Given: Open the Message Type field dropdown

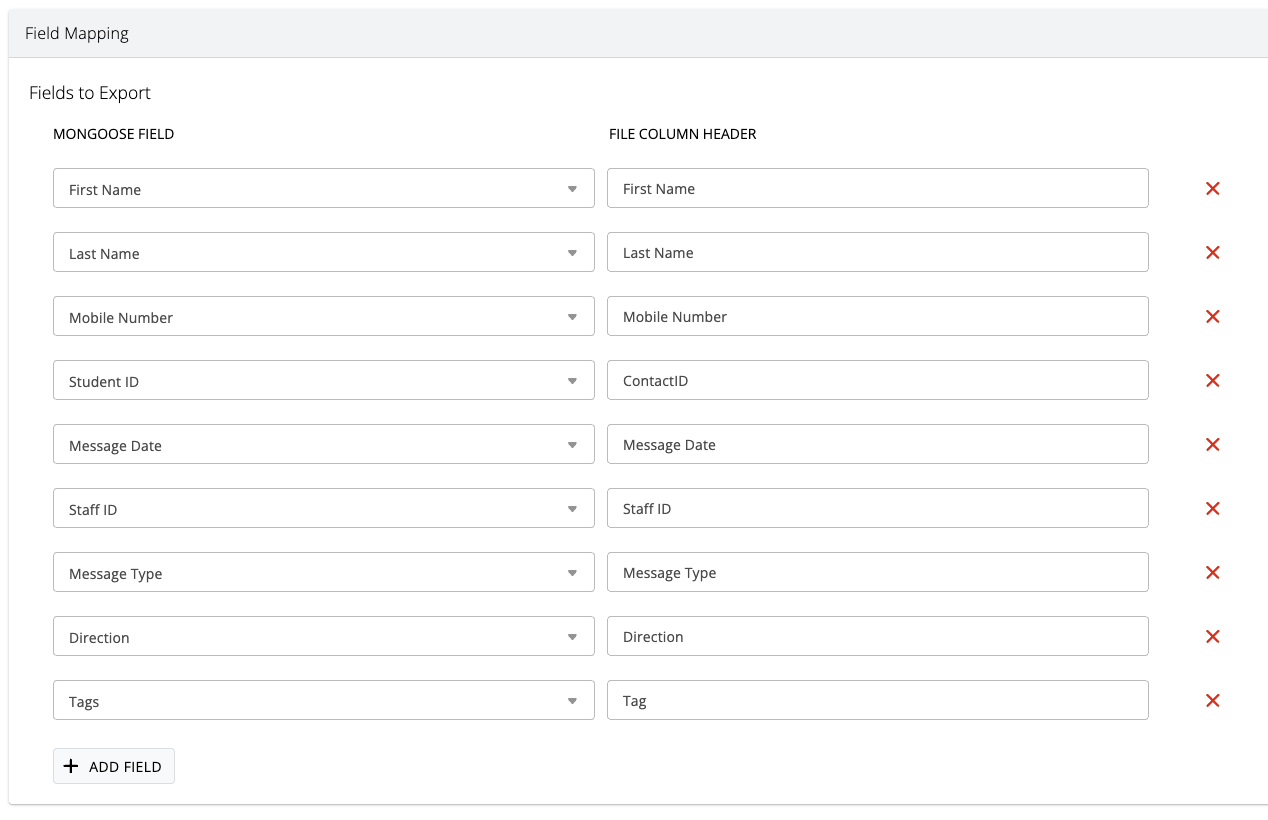Looking at the screenshot, I should coord(323,573).
